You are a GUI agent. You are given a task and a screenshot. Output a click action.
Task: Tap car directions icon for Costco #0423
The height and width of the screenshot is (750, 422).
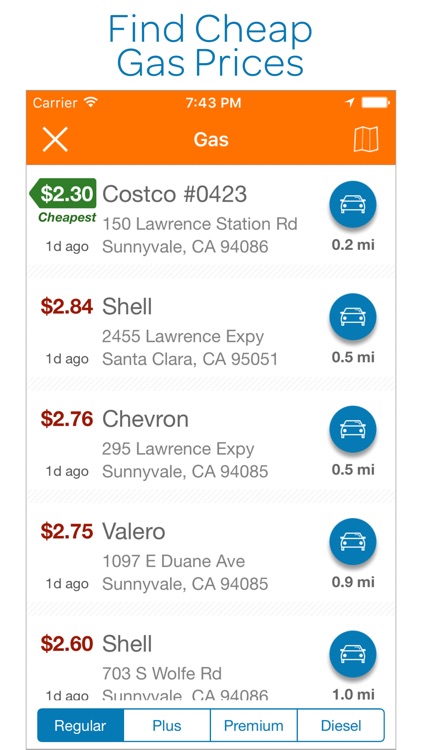point(353,205)
